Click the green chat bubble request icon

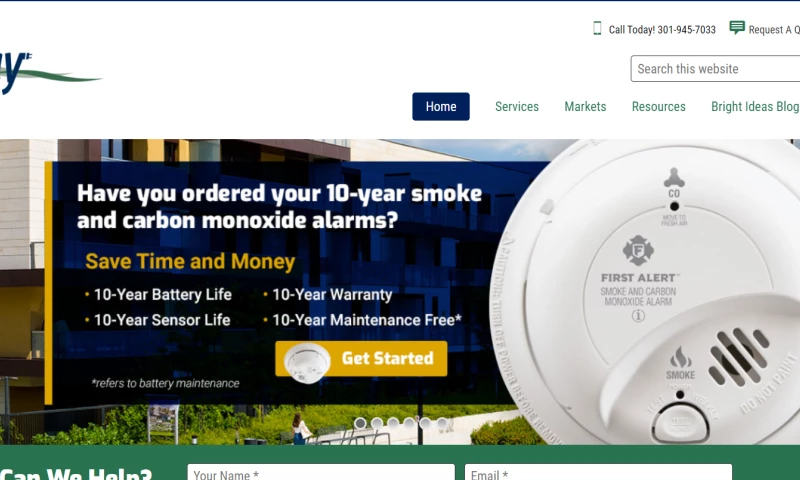coord(737,28)
